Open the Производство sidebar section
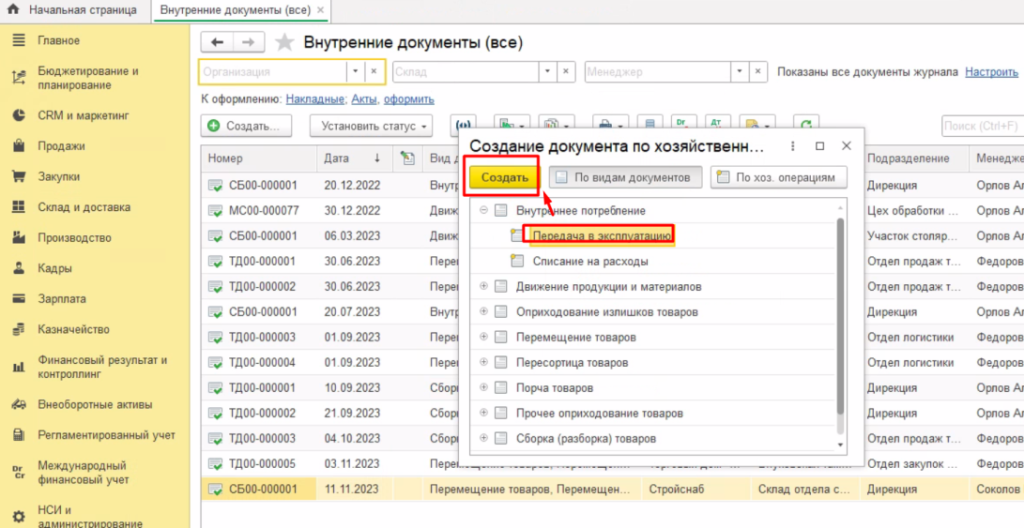1024x528 pixels. pos(74,238)
